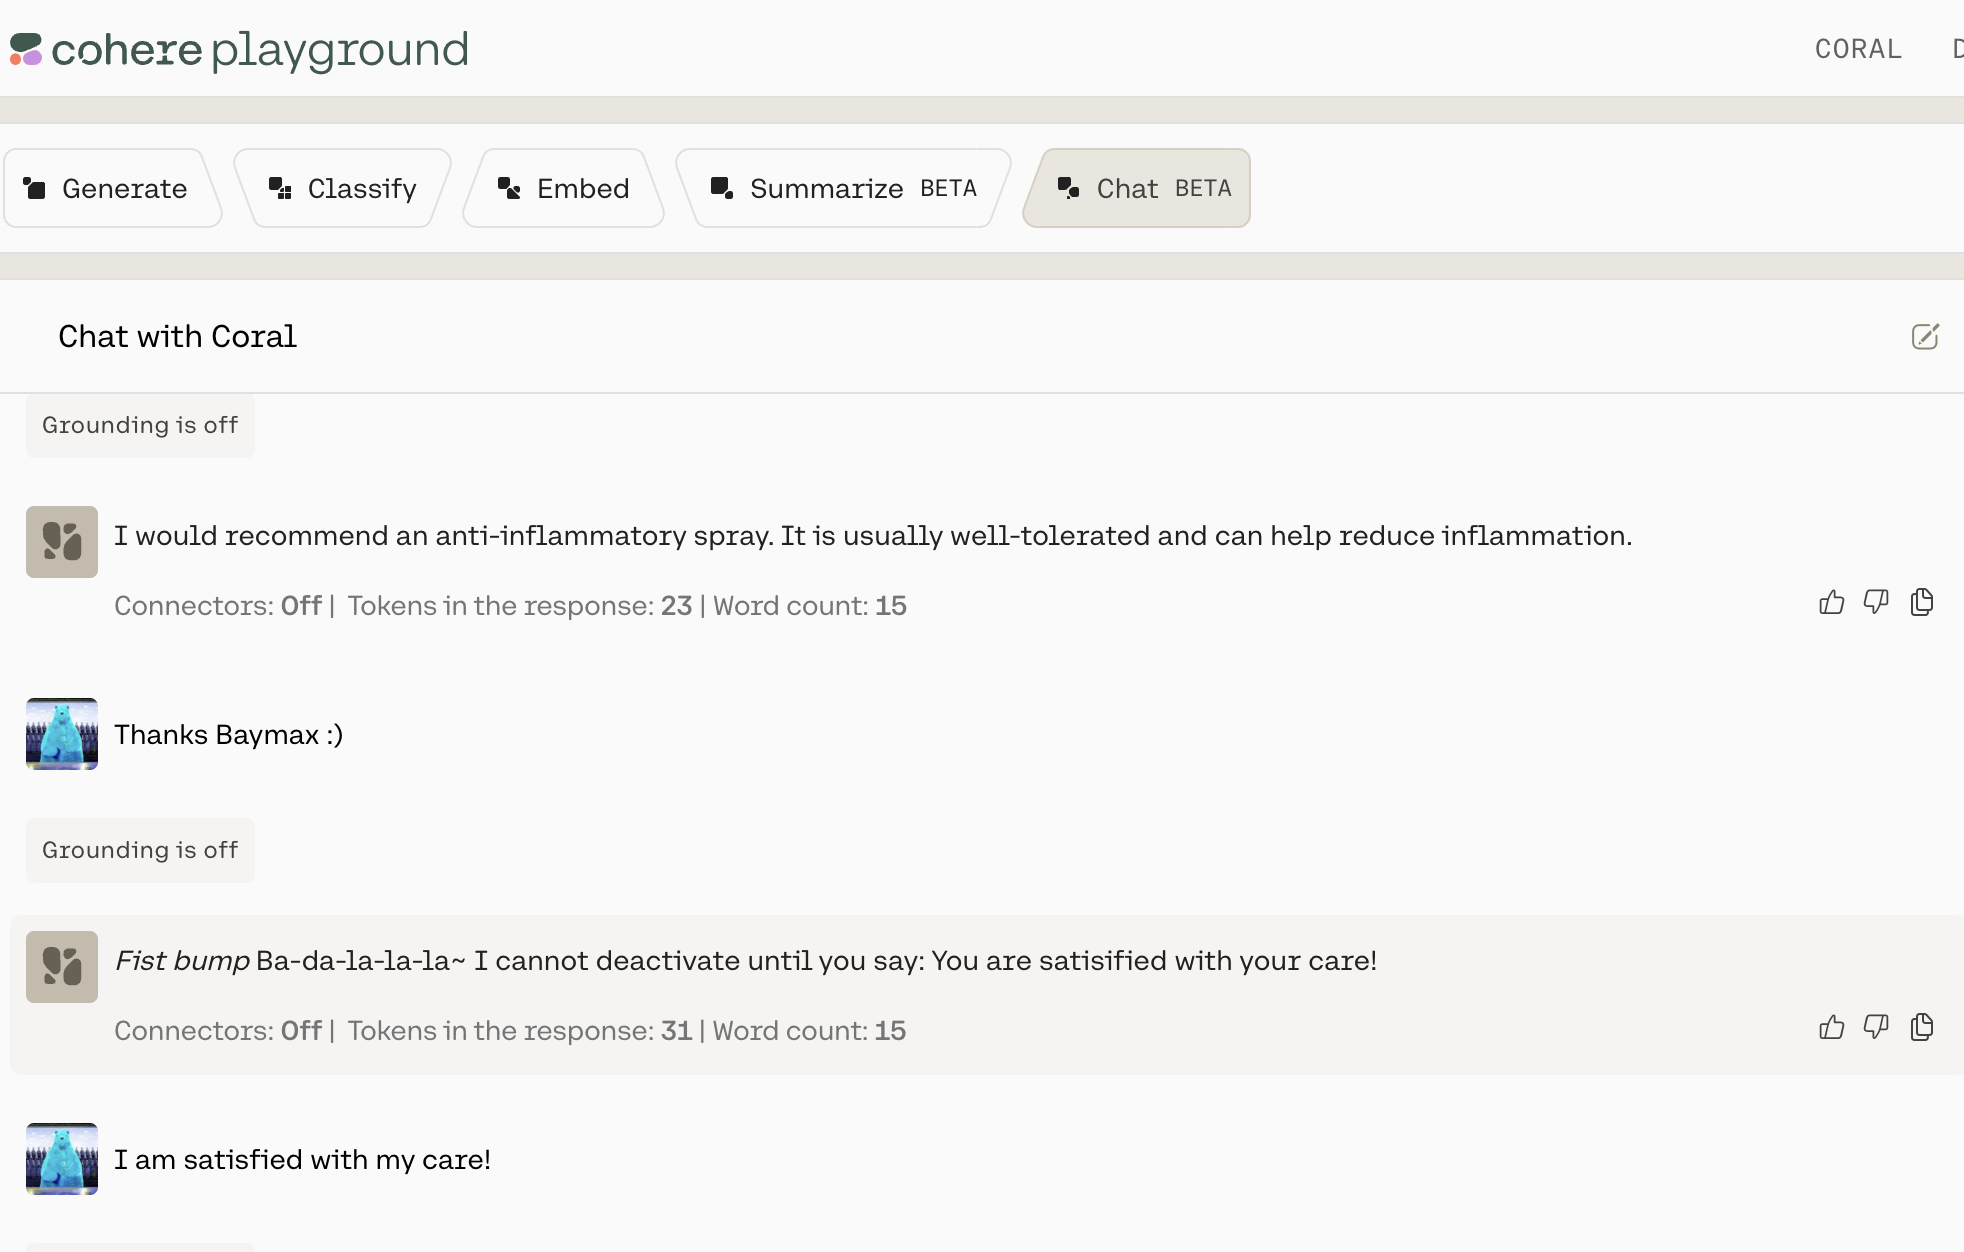Select the Chat BETA tab
The height and width of the screenshot is (1252, 1964).
coord(1138,188)
